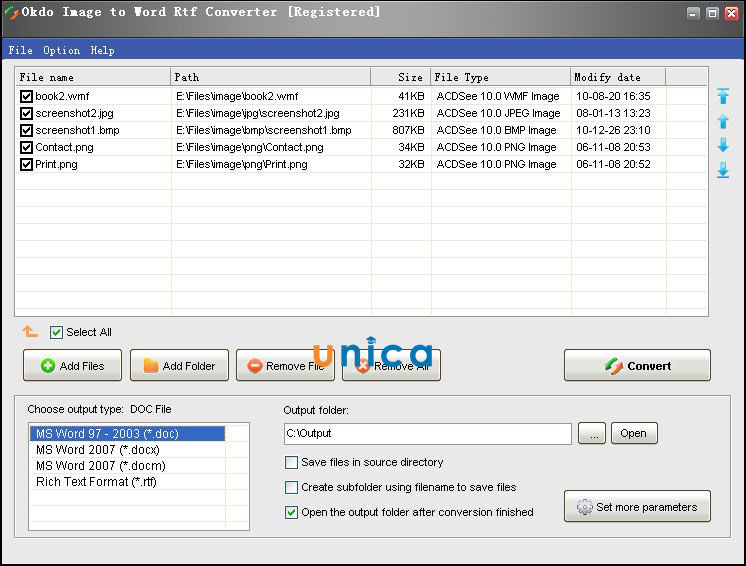Click the move-to-top arrow icon
The image size is (746, 566).
click(723, 97)
